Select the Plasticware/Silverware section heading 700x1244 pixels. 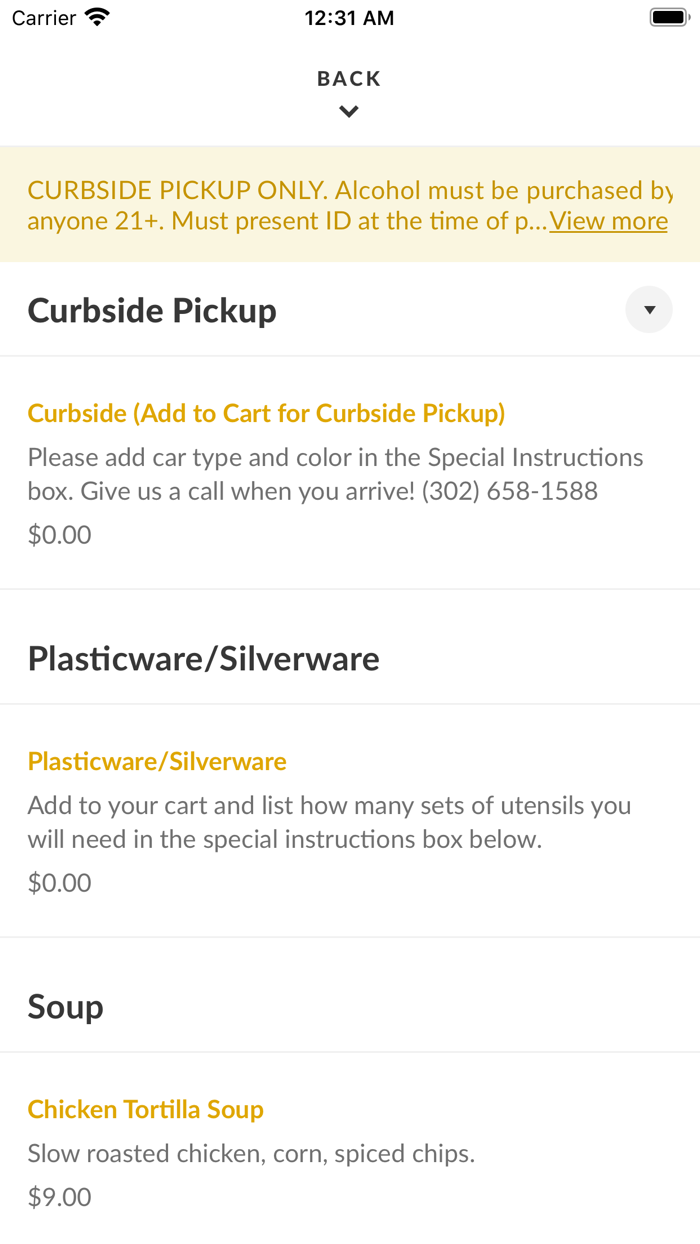203,658
